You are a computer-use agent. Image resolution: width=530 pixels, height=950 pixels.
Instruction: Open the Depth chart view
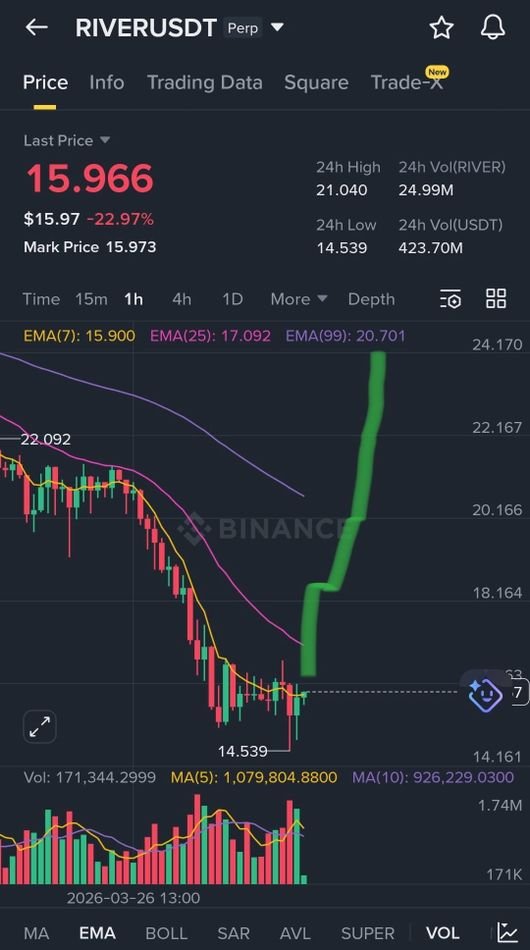pos(371,299)
